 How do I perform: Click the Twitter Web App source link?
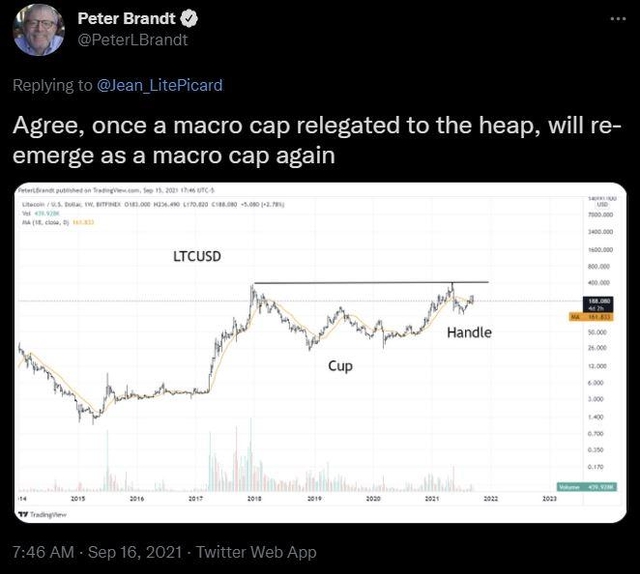pyautogui.click(x=259, y=551)
